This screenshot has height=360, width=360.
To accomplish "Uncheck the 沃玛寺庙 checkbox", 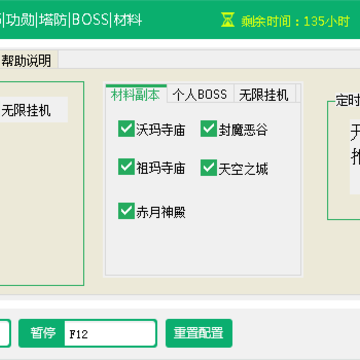I will pos(126,129).
